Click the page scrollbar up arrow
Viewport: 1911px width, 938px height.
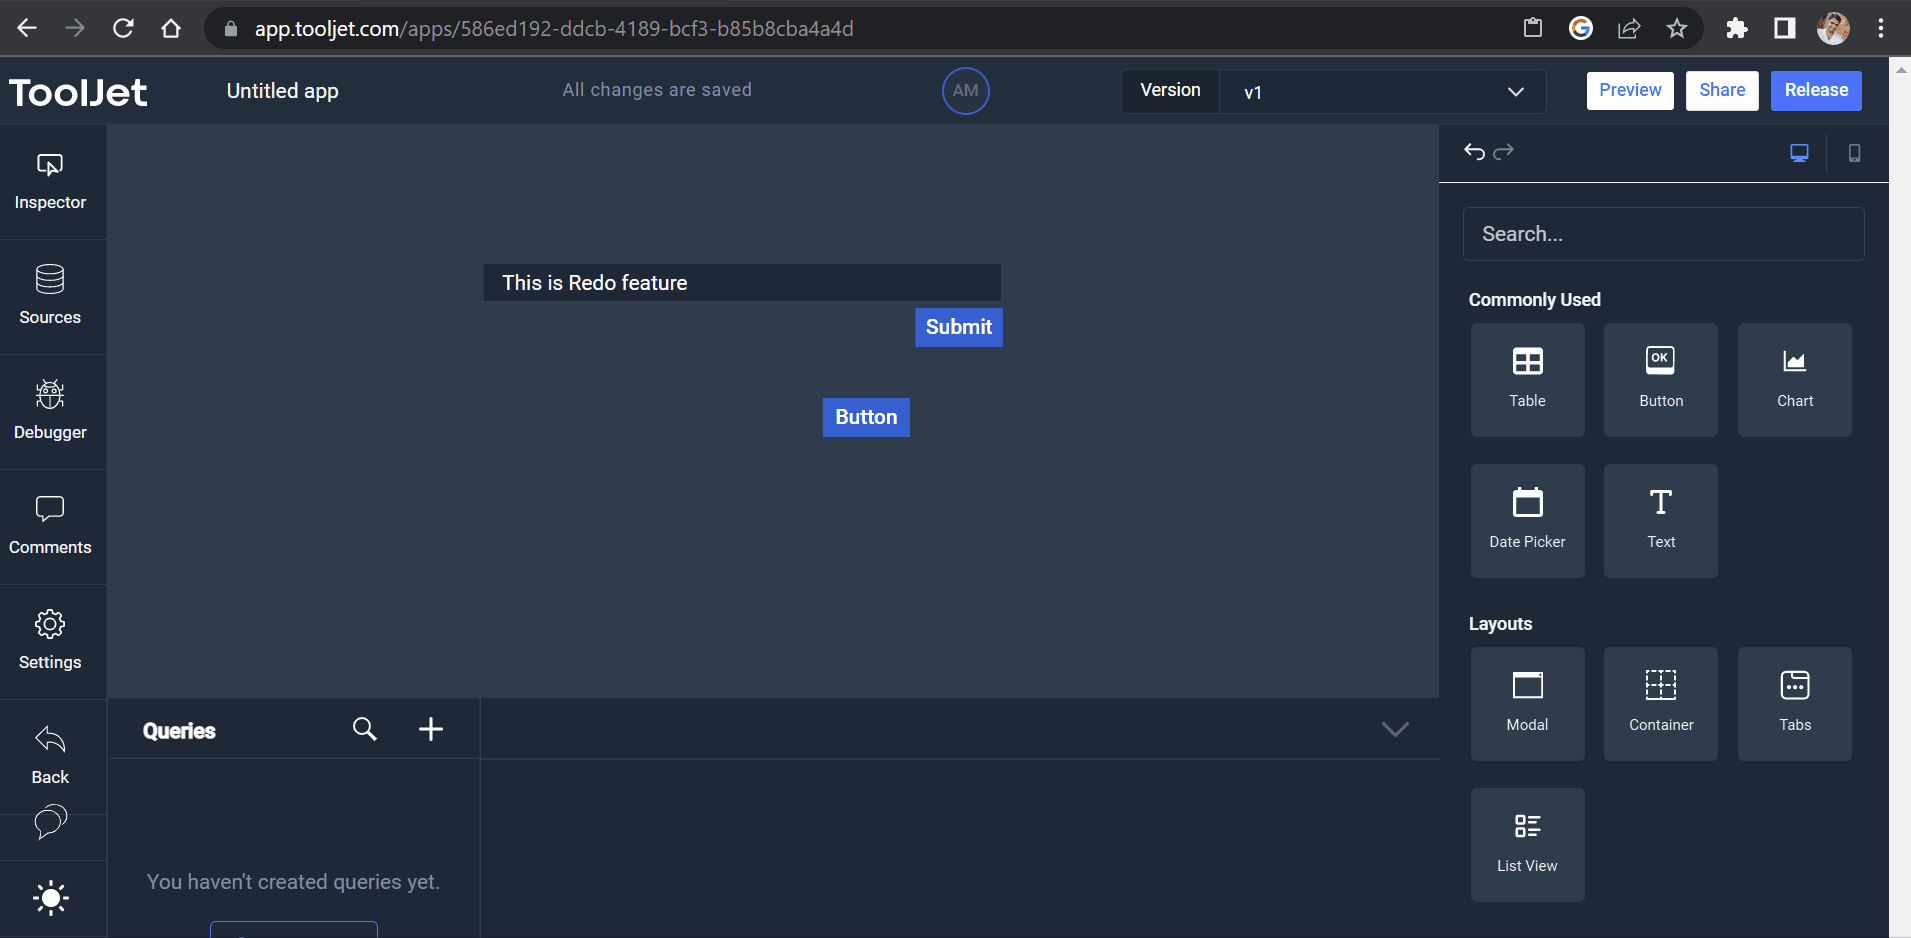coord(1900,68)
